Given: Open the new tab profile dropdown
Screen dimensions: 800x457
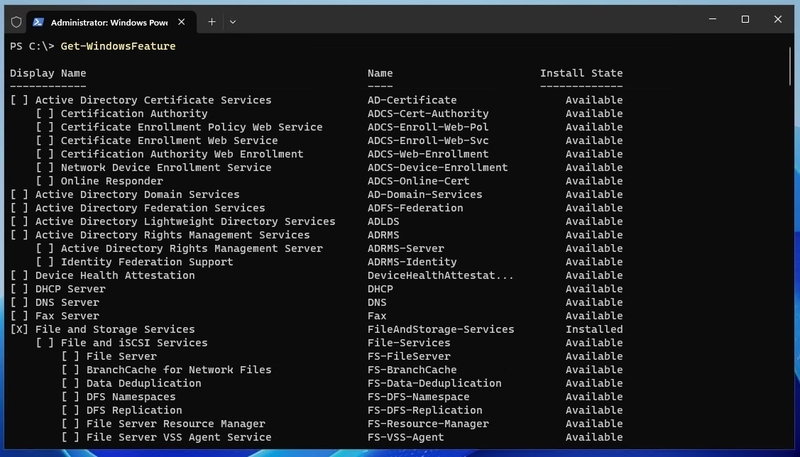Looking at the screenshot, I should [x=233, y=22].
